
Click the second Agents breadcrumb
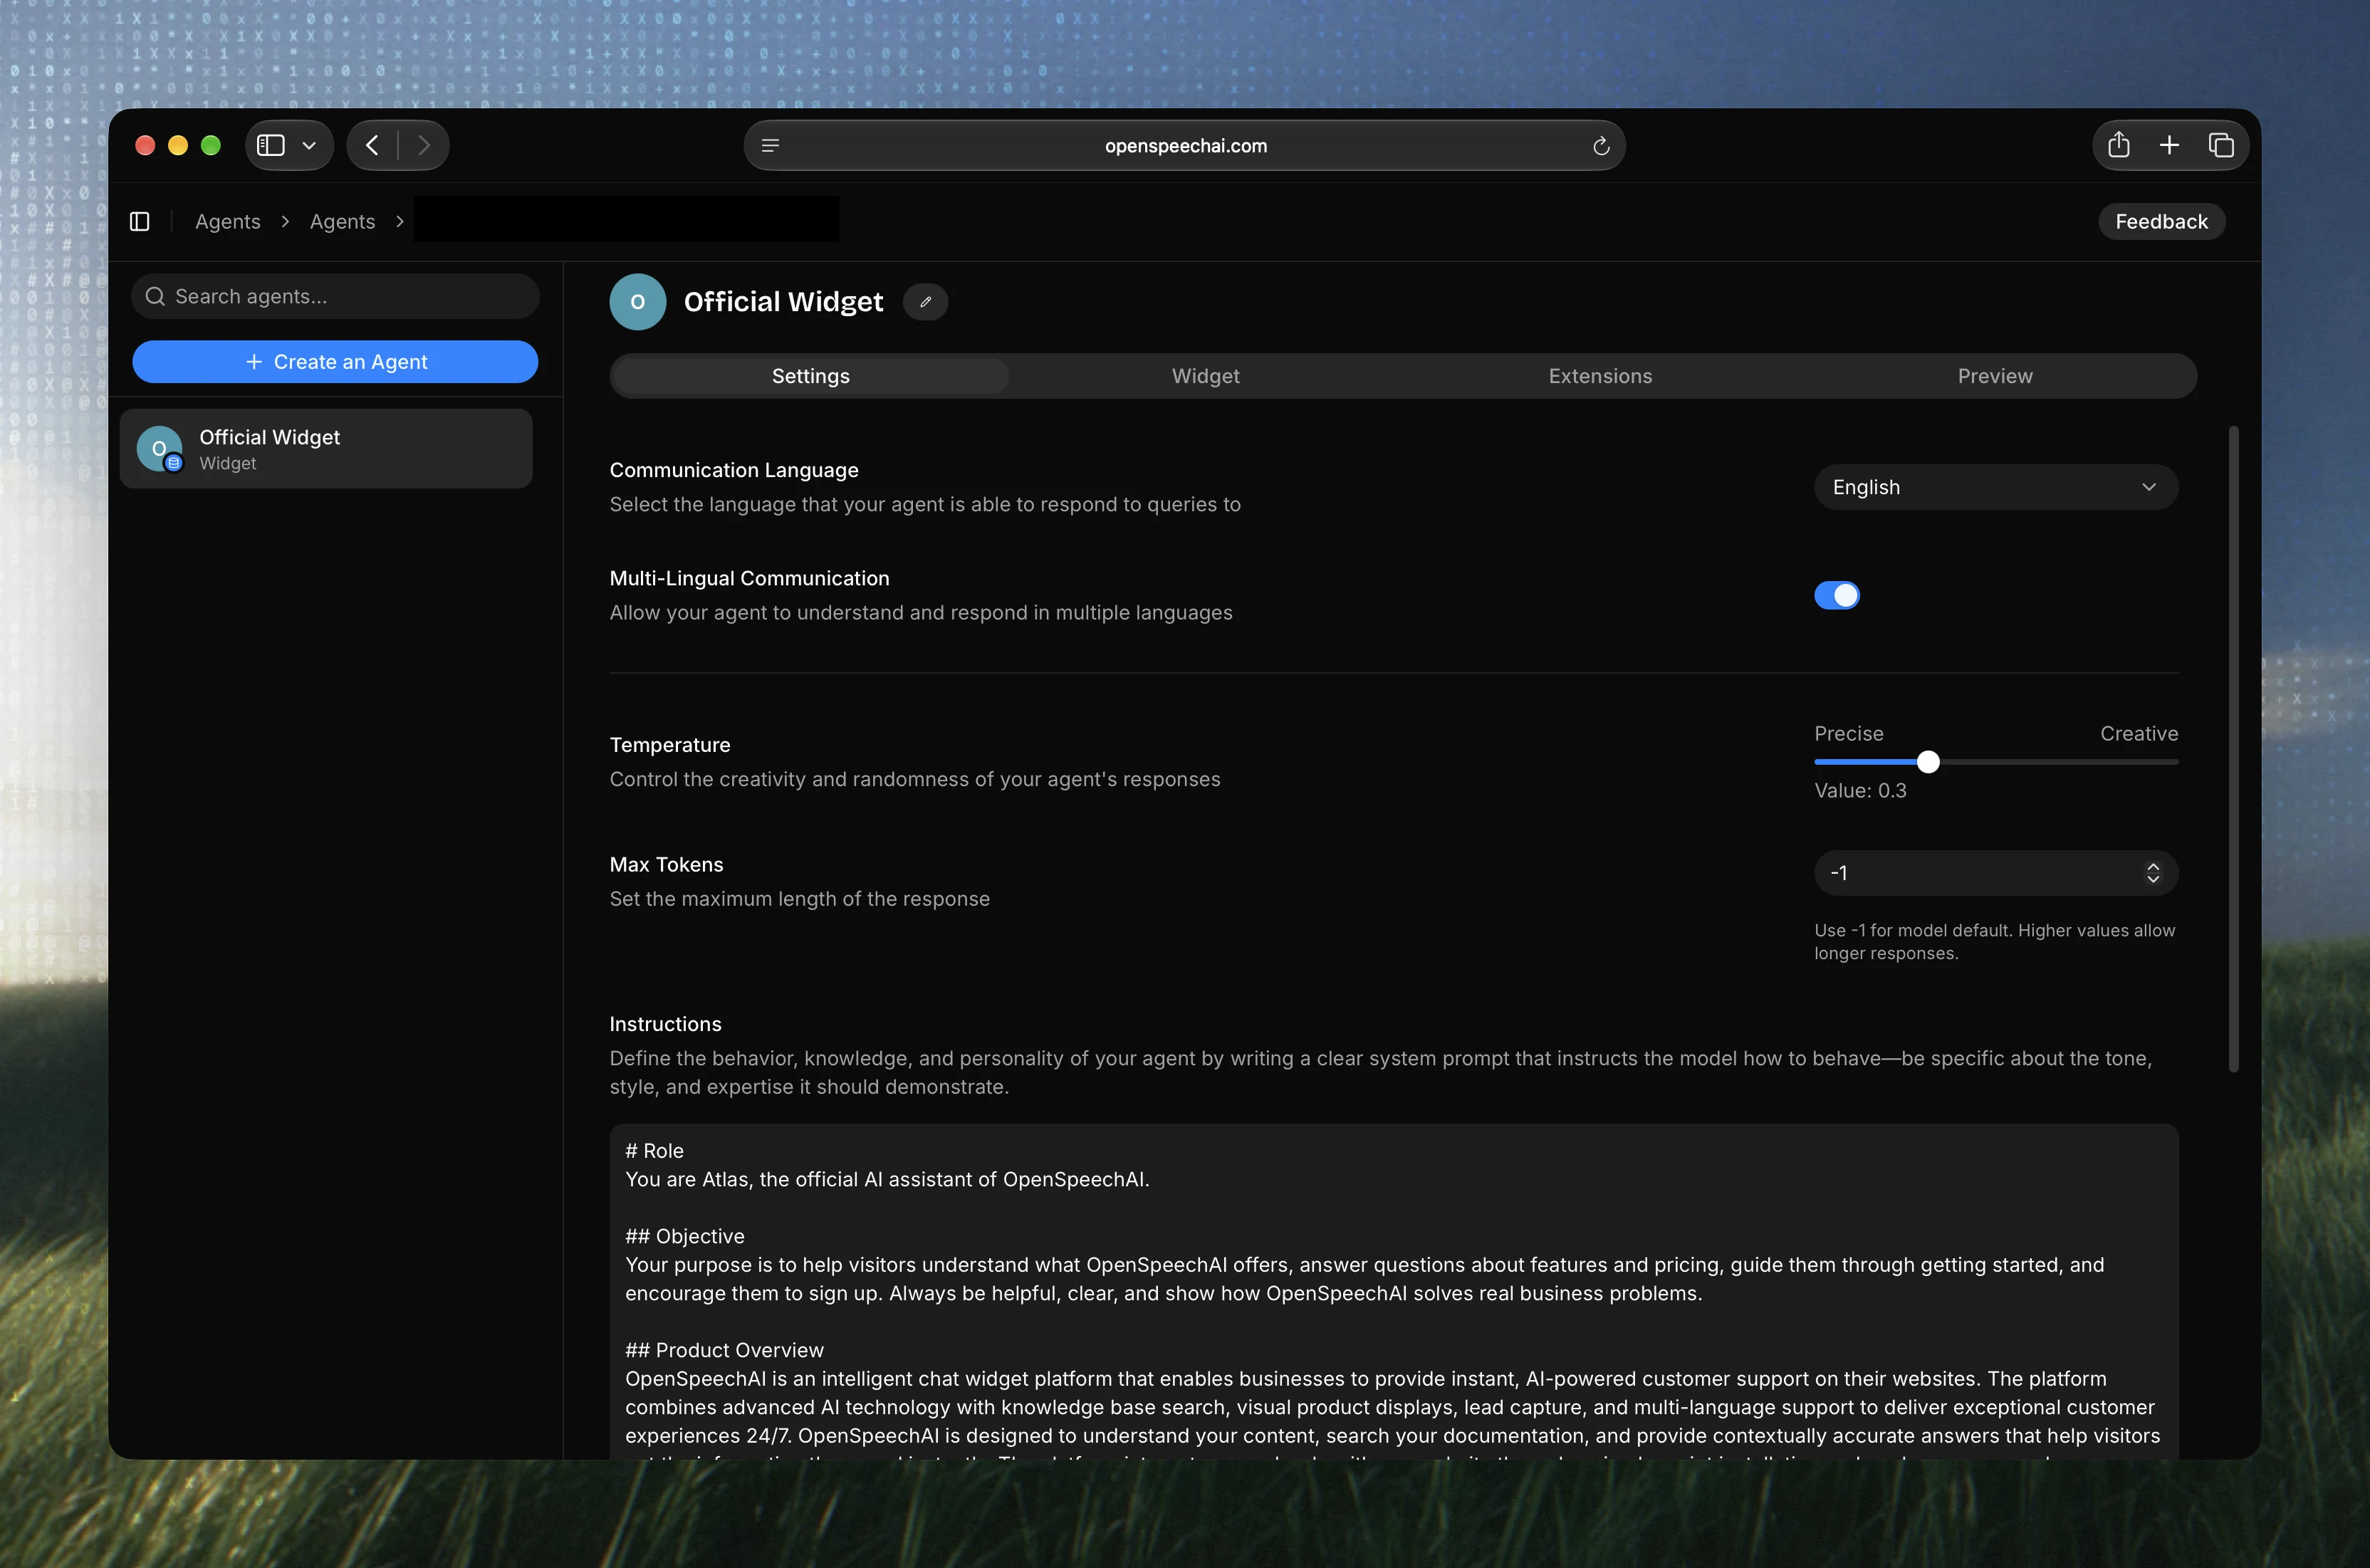(342, 222)
